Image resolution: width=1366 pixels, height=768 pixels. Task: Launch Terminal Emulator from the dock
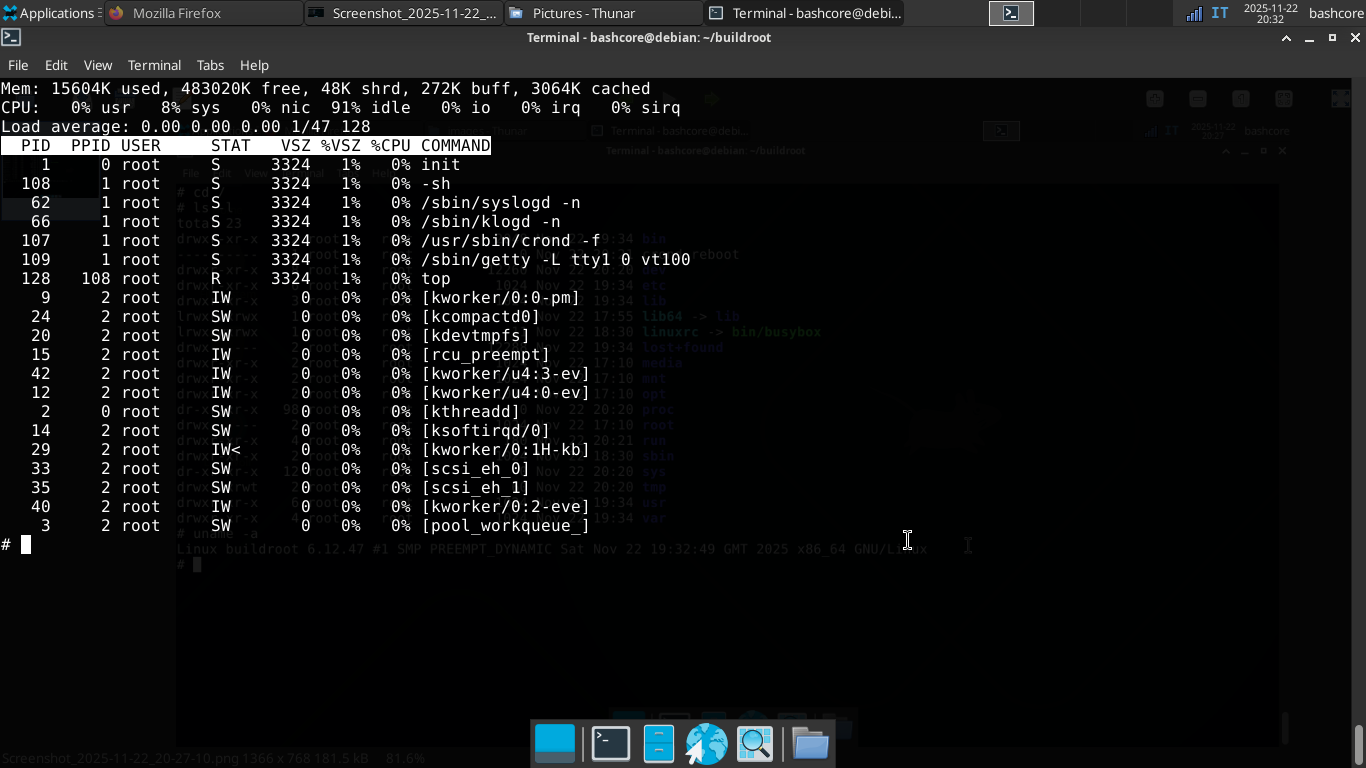tap(610, 744)
